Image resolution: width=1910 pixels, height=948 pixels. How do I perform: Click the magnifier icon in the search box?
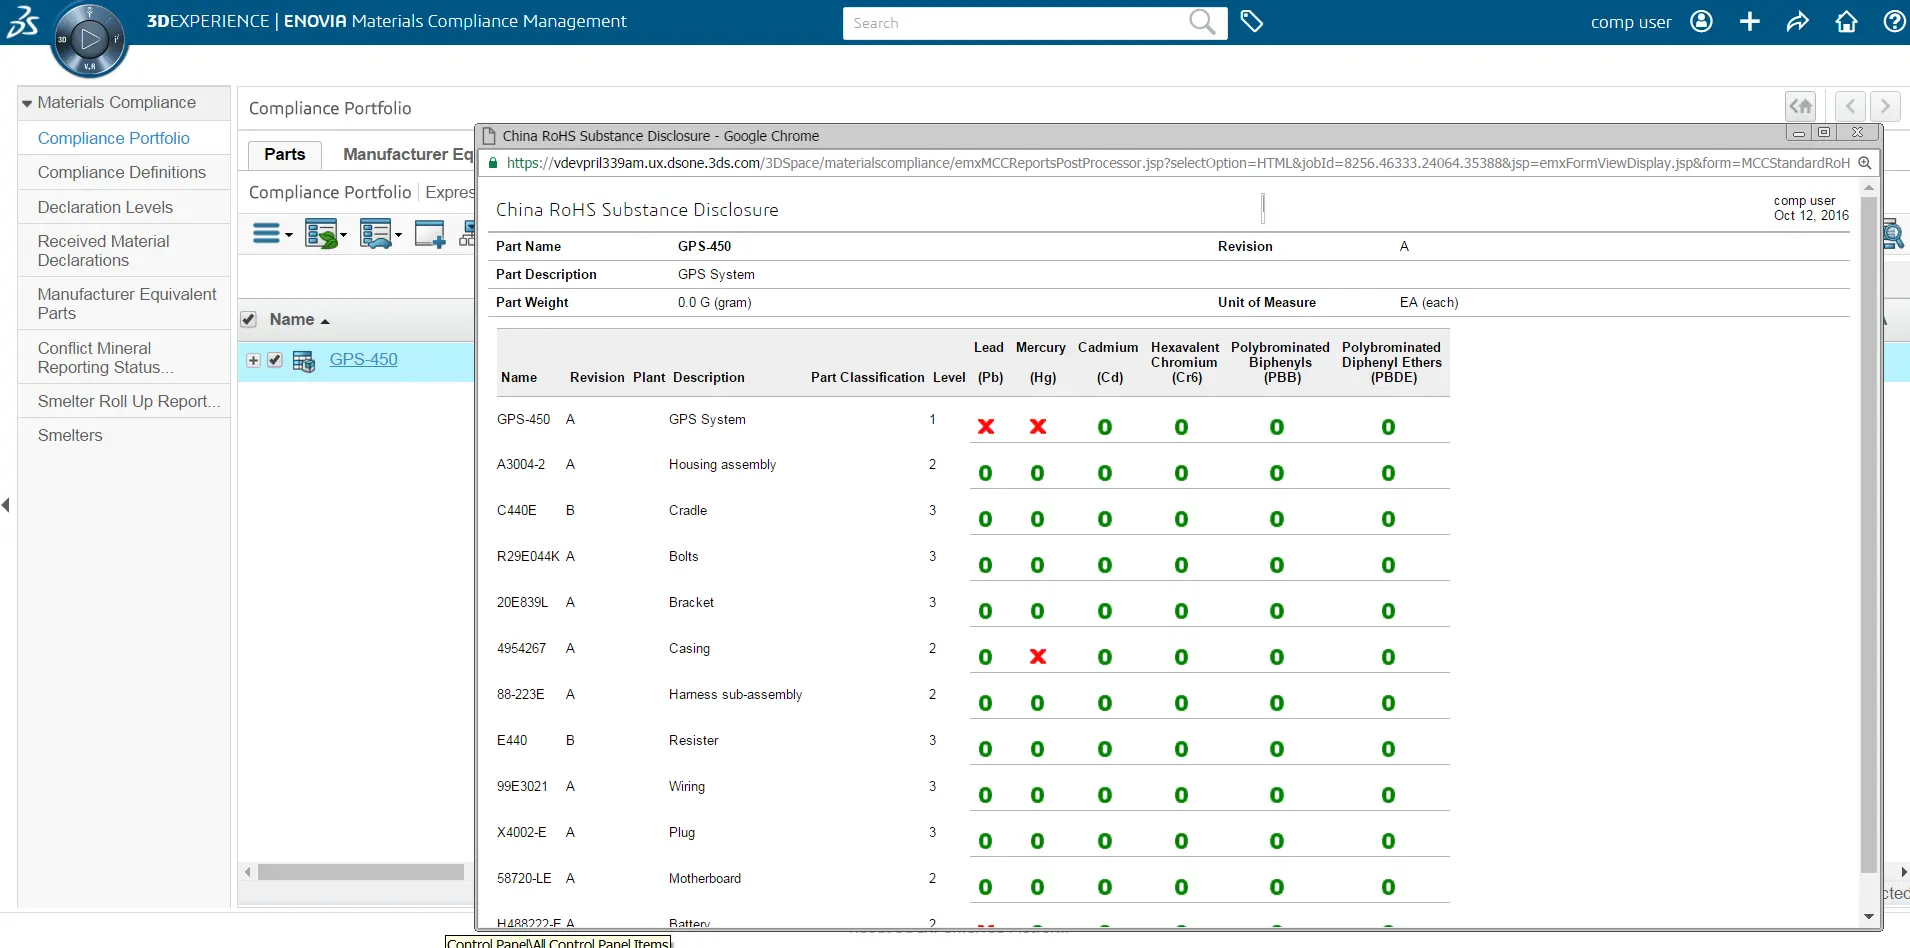coord(1202,22)
